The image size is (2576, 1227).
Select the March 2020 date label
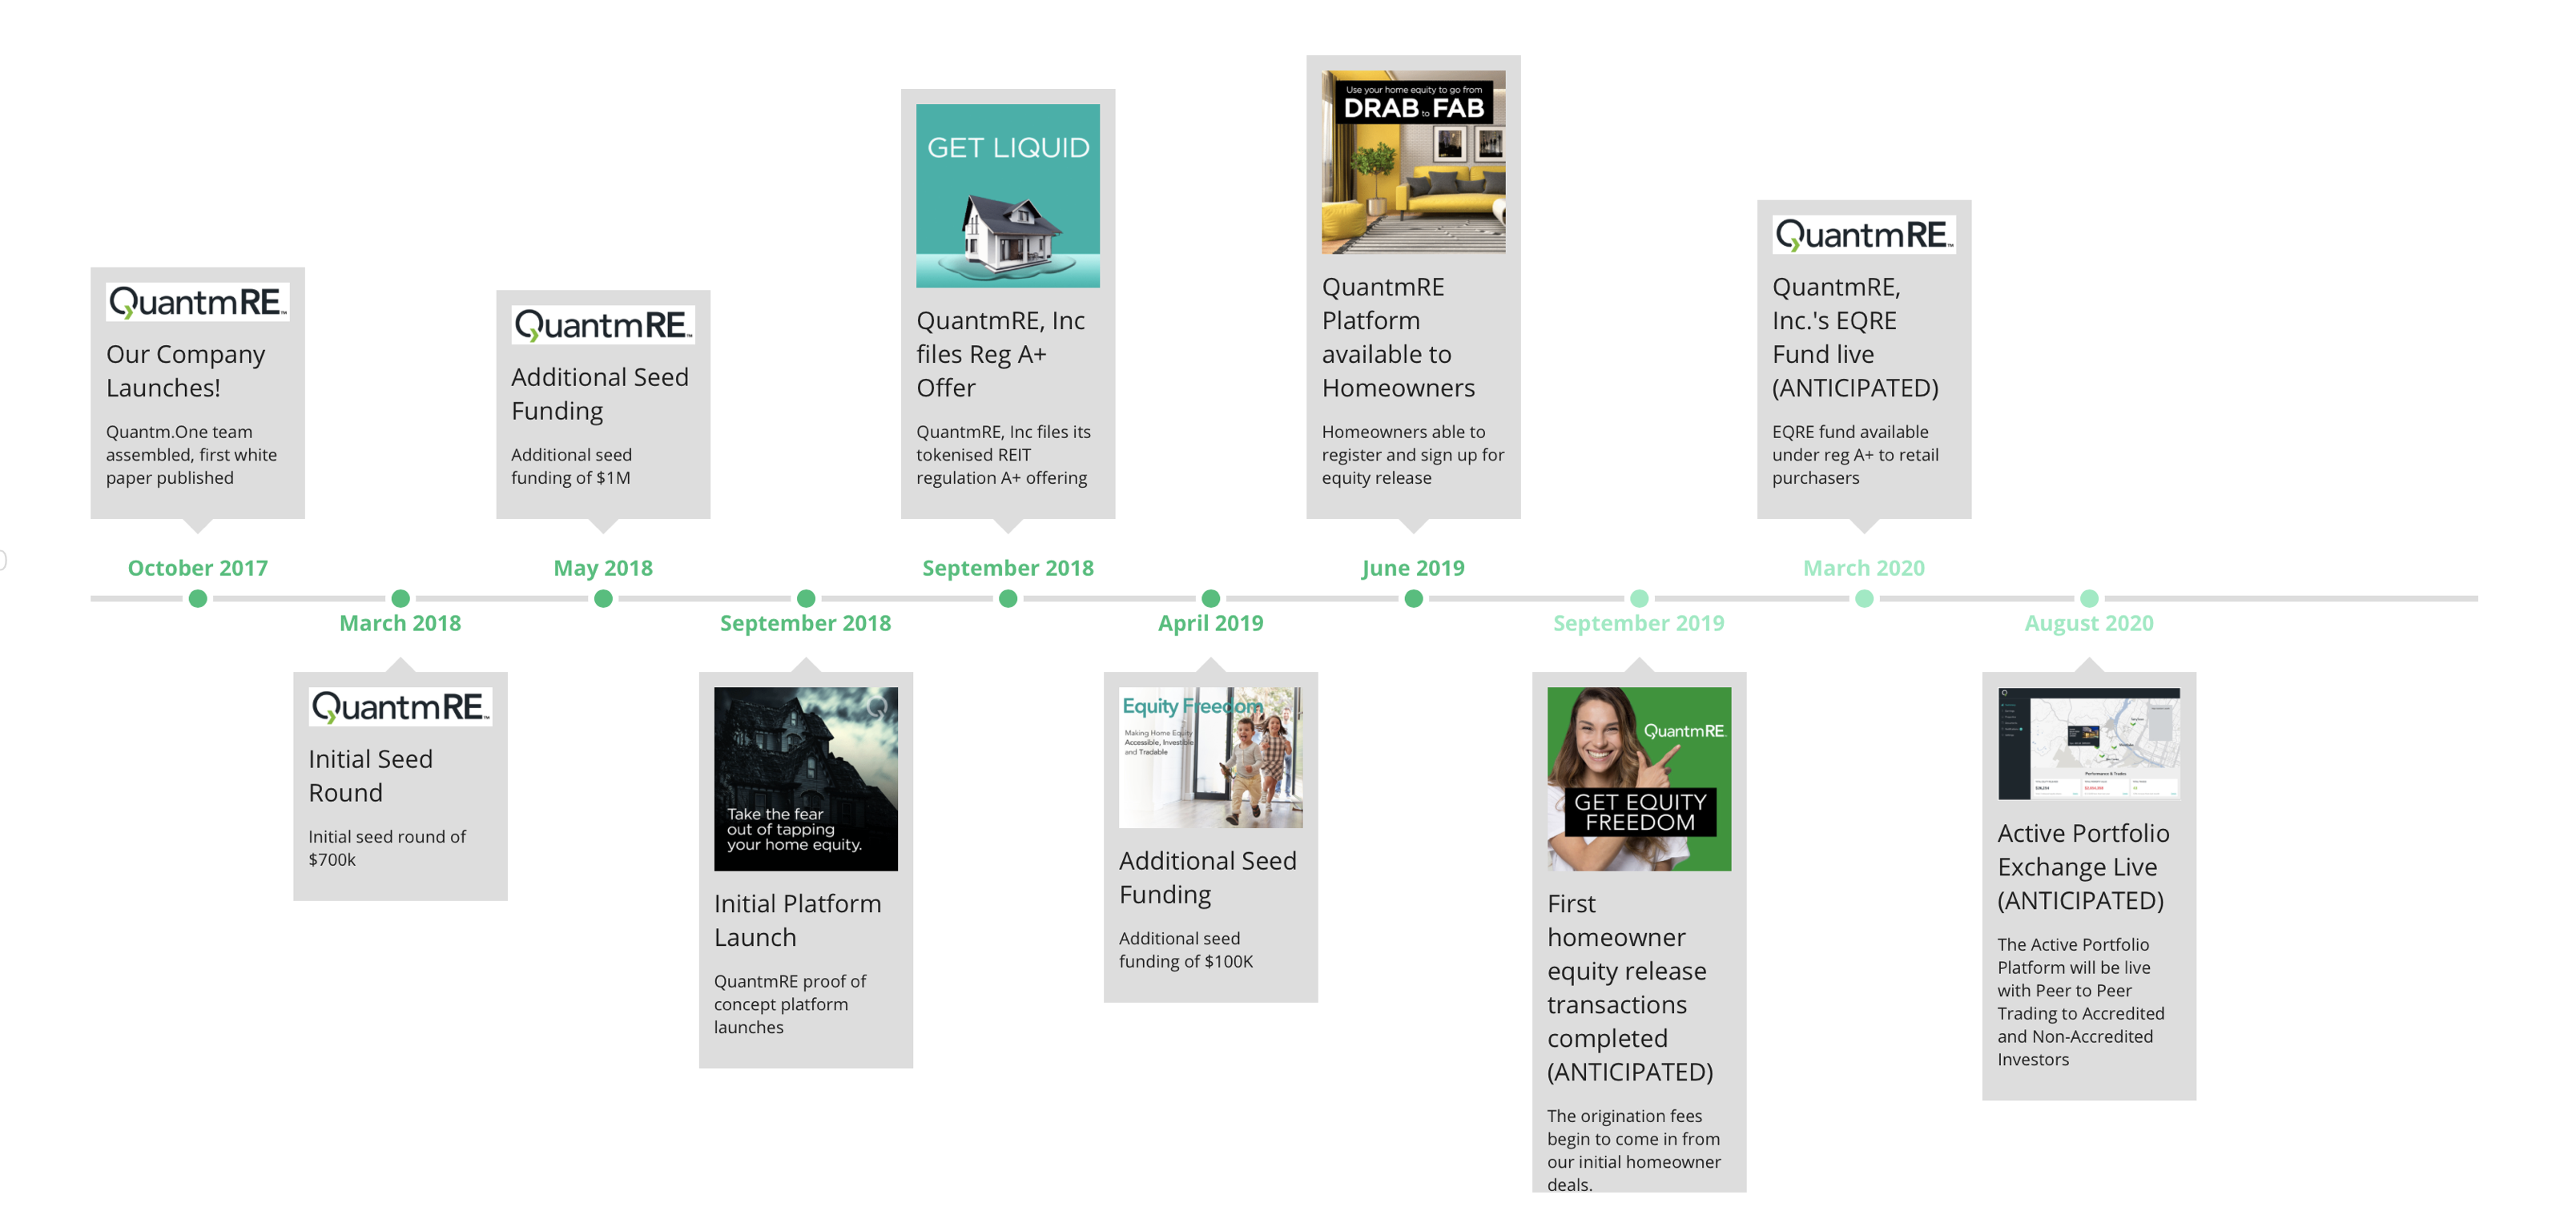tap(1864, 568)
